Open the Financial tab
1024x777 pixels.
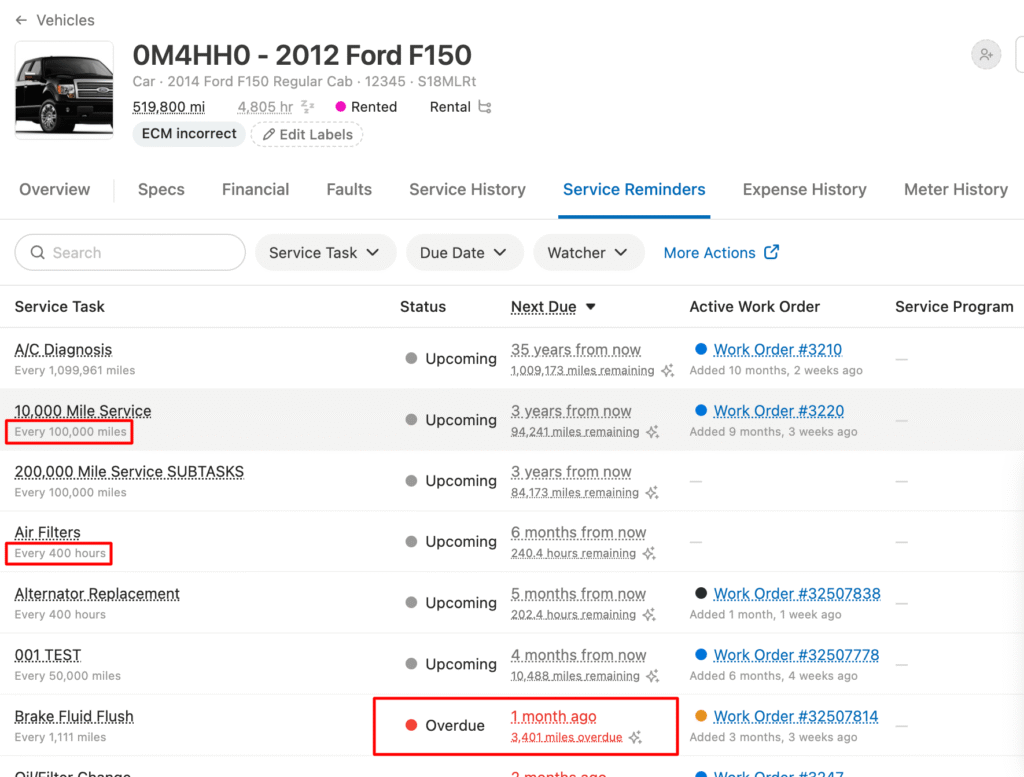(x=255, y=189)
